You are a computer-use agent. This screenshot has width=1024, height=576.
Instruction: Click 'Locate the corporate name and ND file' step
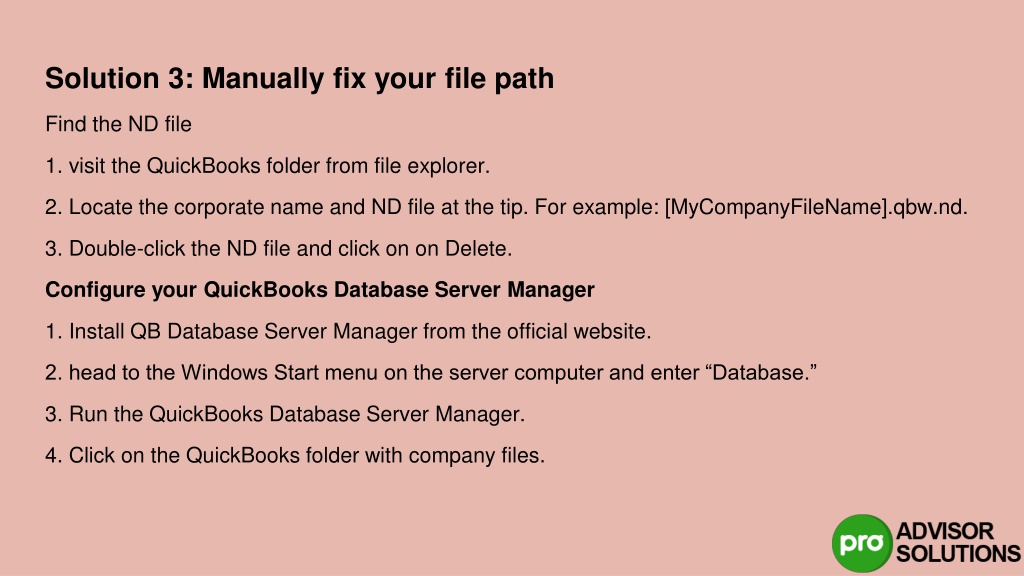click(x=506, y=207)
